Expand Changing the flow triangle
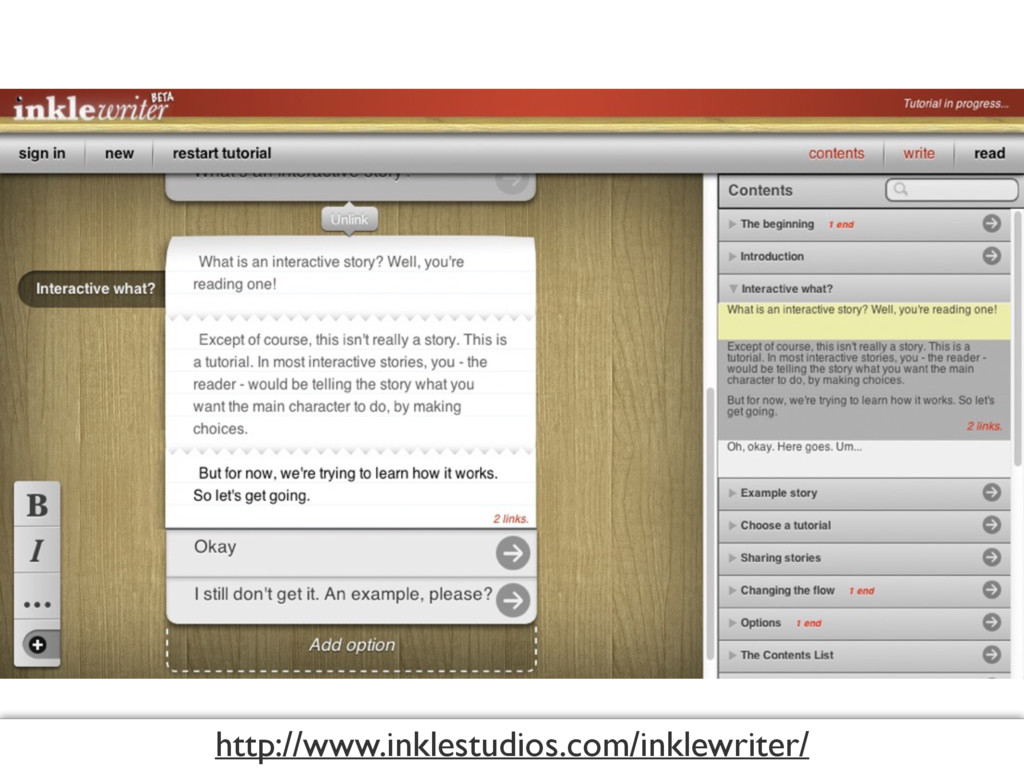Image resolution: width=1024 pixels, height=768 pixels. pos(732,590)
